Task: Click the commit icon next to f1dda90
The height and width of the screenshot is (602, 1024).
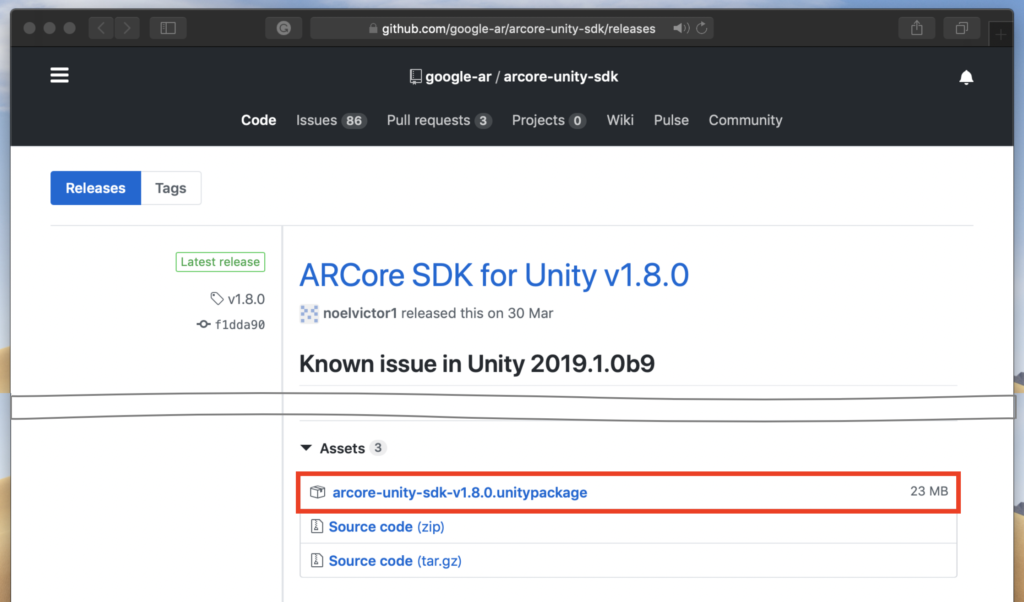Action: tap(203, 324)
